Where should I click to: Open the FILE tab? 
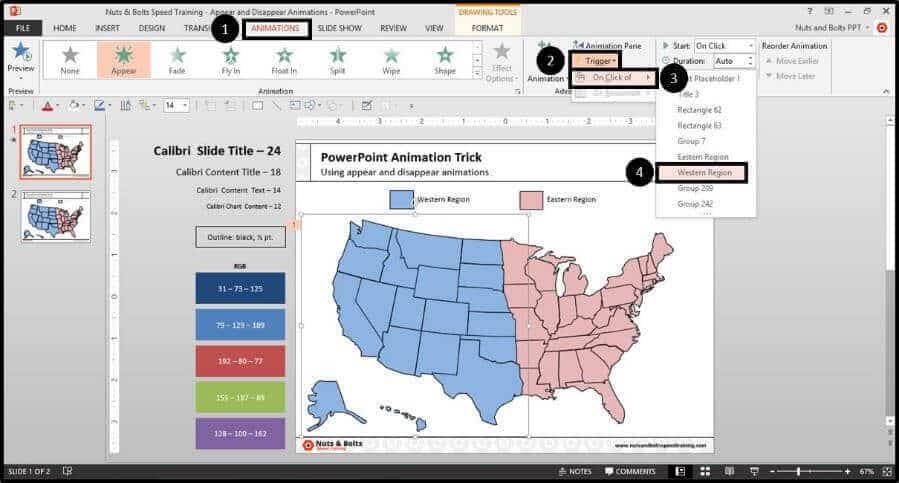pos(23,28)
